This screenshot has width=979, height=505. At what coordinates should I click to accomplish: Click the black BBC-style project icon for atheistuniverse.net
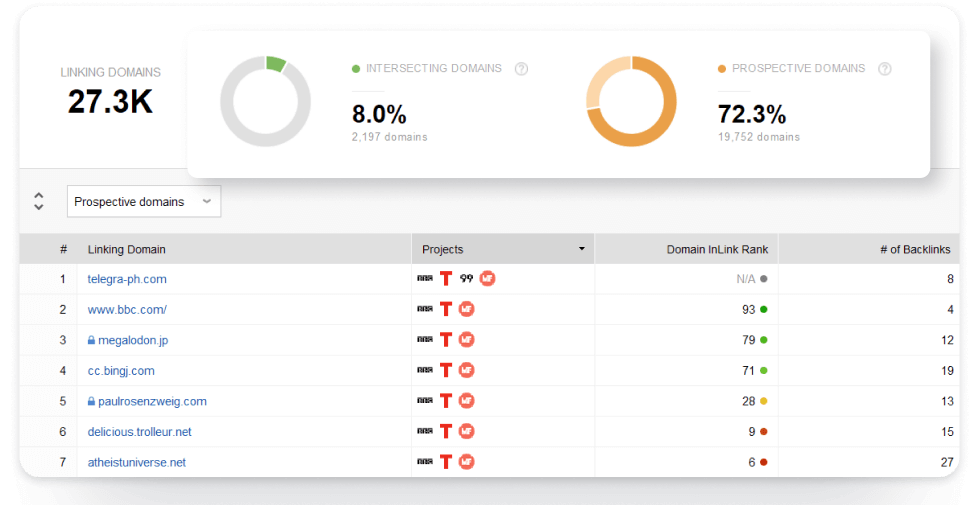[425, 462]
